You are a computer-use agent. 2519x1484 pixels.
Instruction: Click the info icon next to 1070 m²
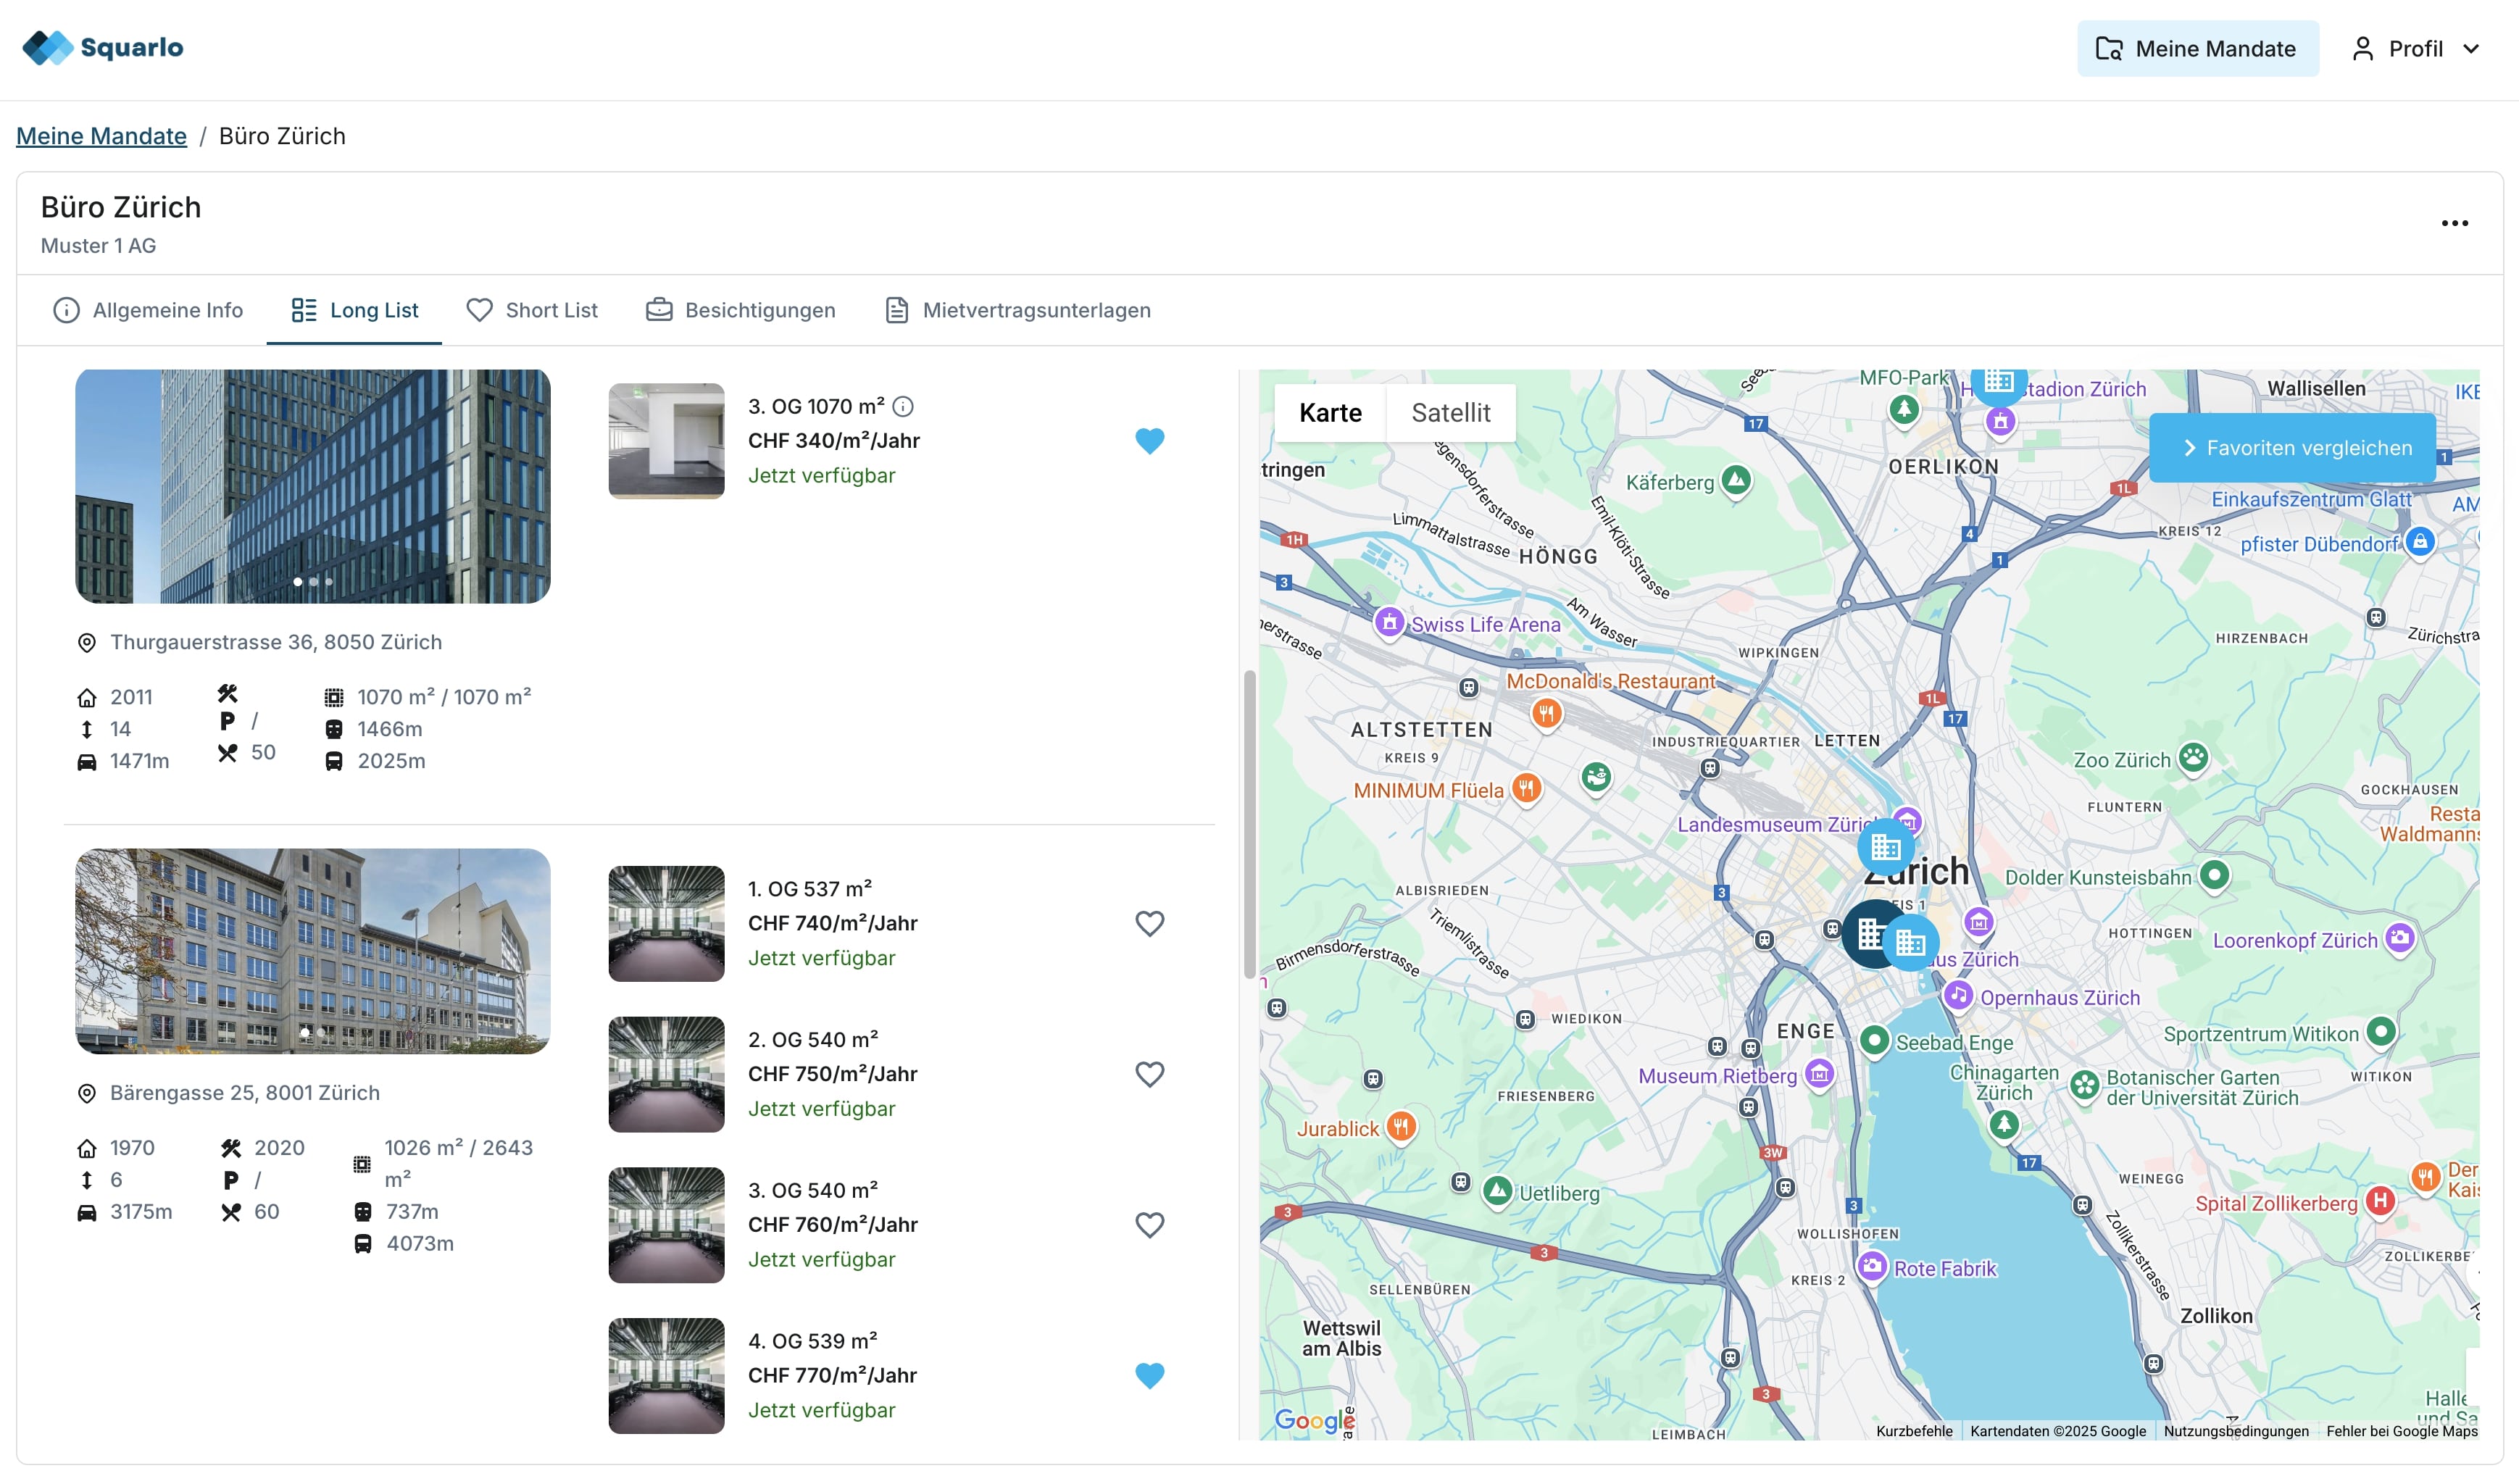coord(902,406)
